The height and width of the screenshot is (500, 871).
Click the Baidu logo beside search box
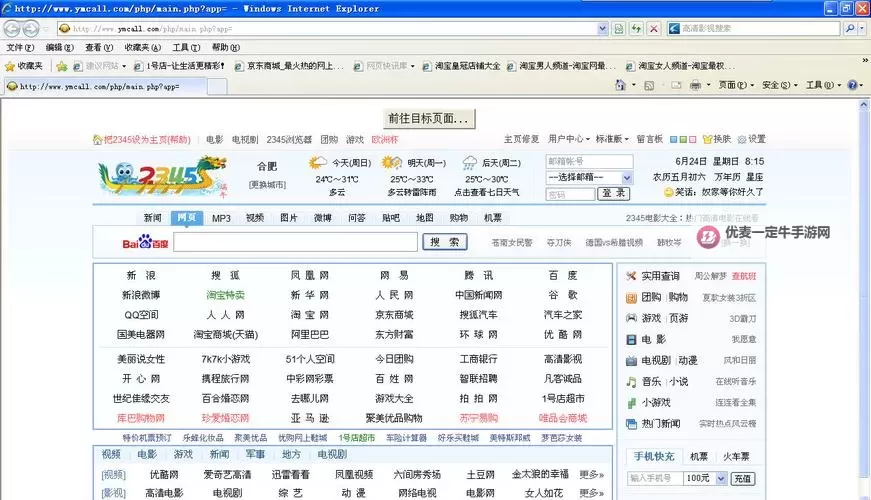click(x=145, y=242)
